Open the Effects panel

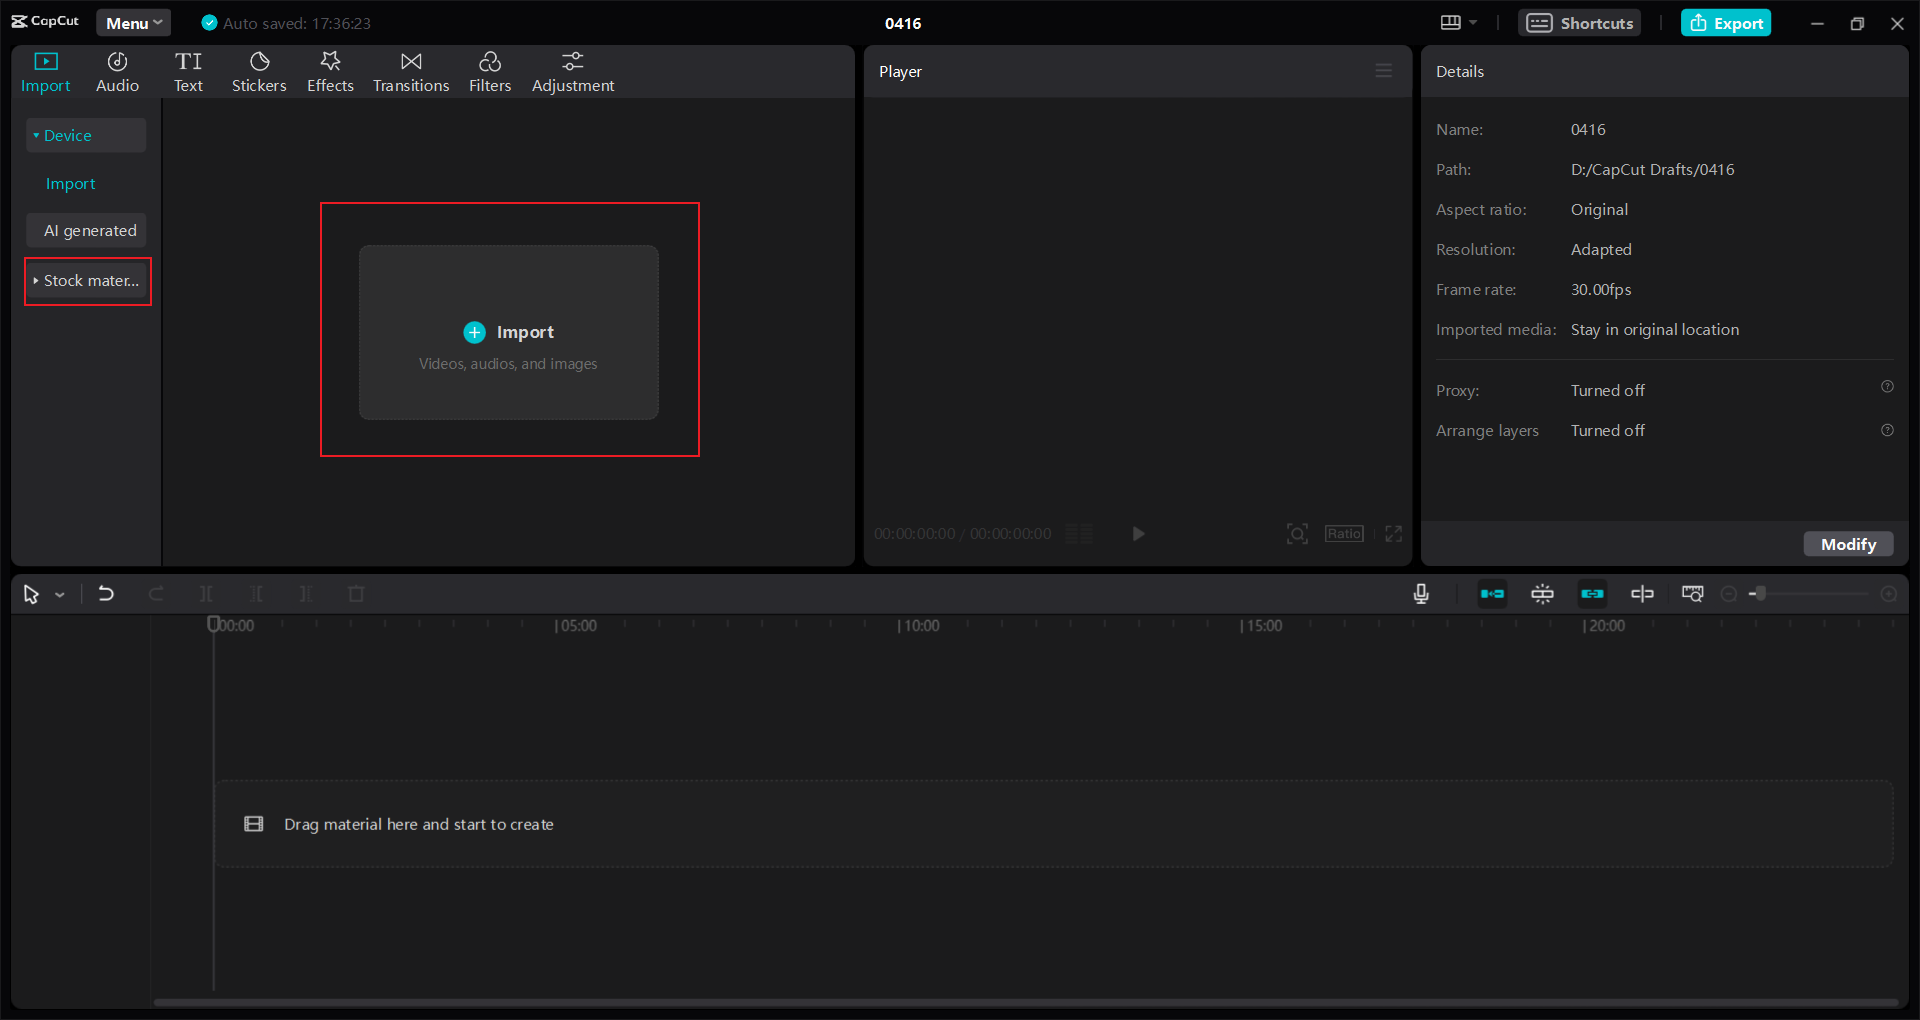330,71
